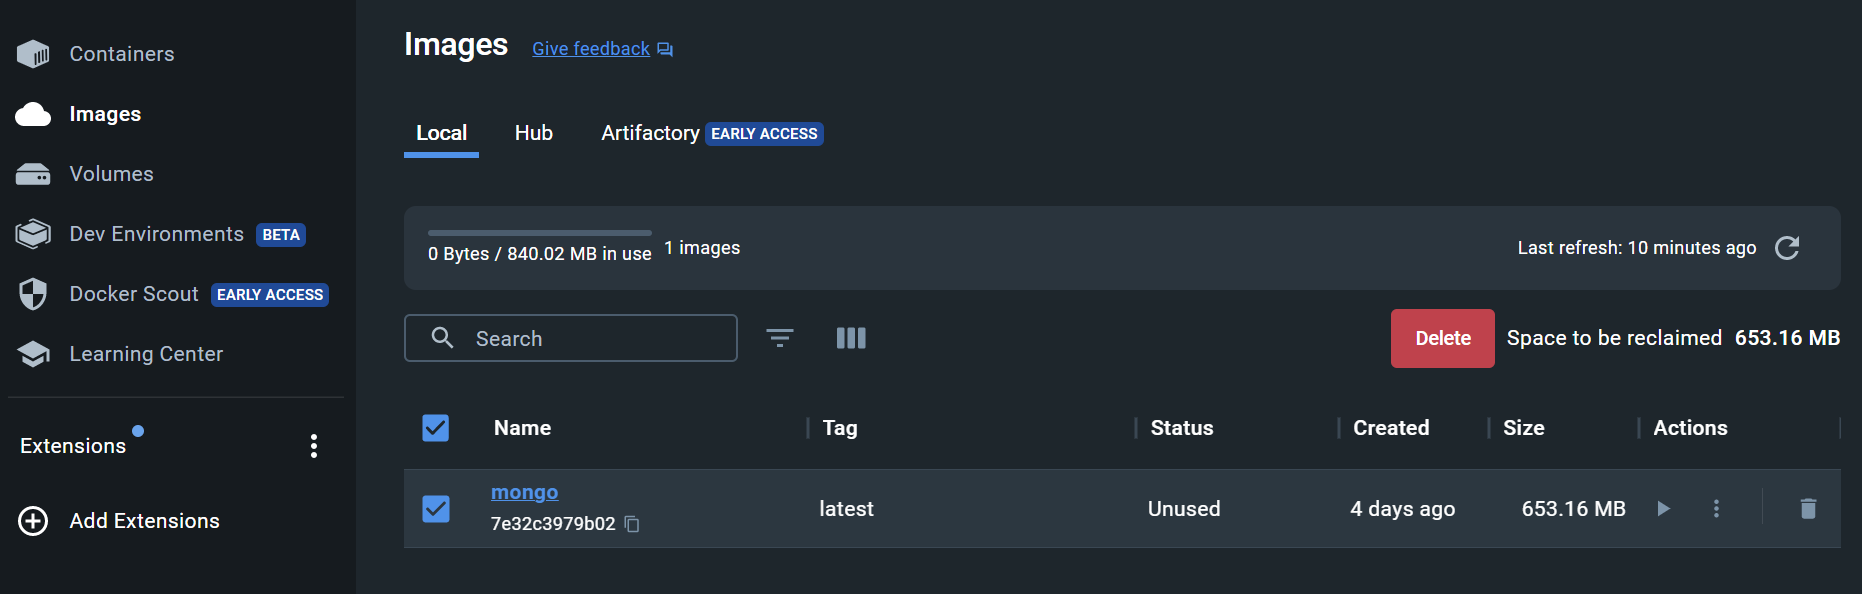
Task: Switch to the Hub tab
Action: point(534,133)
